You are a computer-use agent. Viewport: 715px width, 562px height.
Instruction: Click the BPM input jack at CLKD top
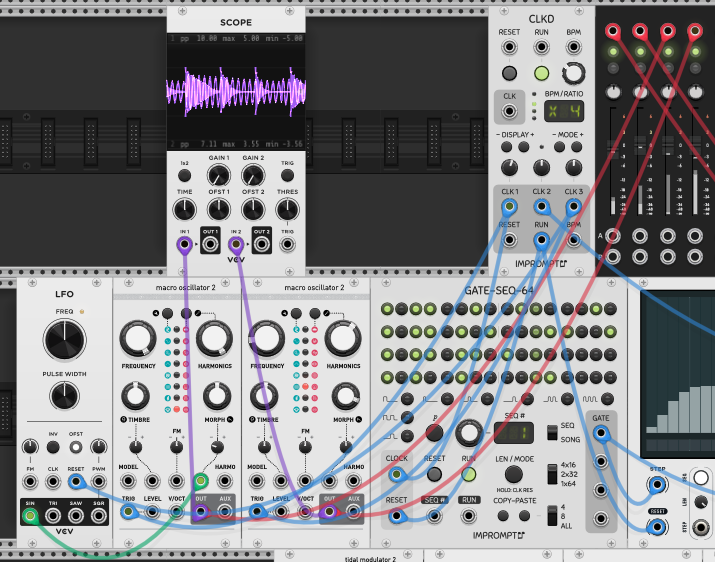point(573,47)
